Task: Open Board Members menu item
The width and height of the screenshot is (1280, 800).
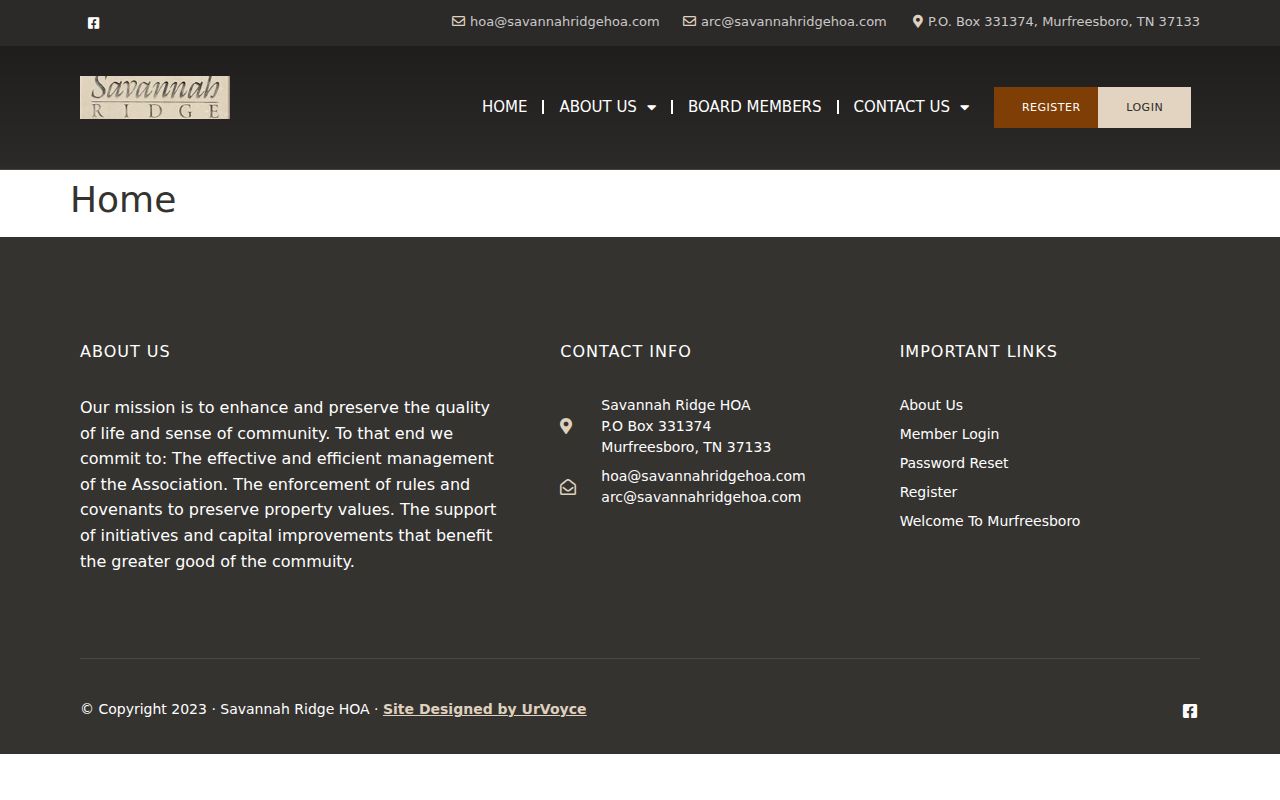Action: [x=754, y=107]
